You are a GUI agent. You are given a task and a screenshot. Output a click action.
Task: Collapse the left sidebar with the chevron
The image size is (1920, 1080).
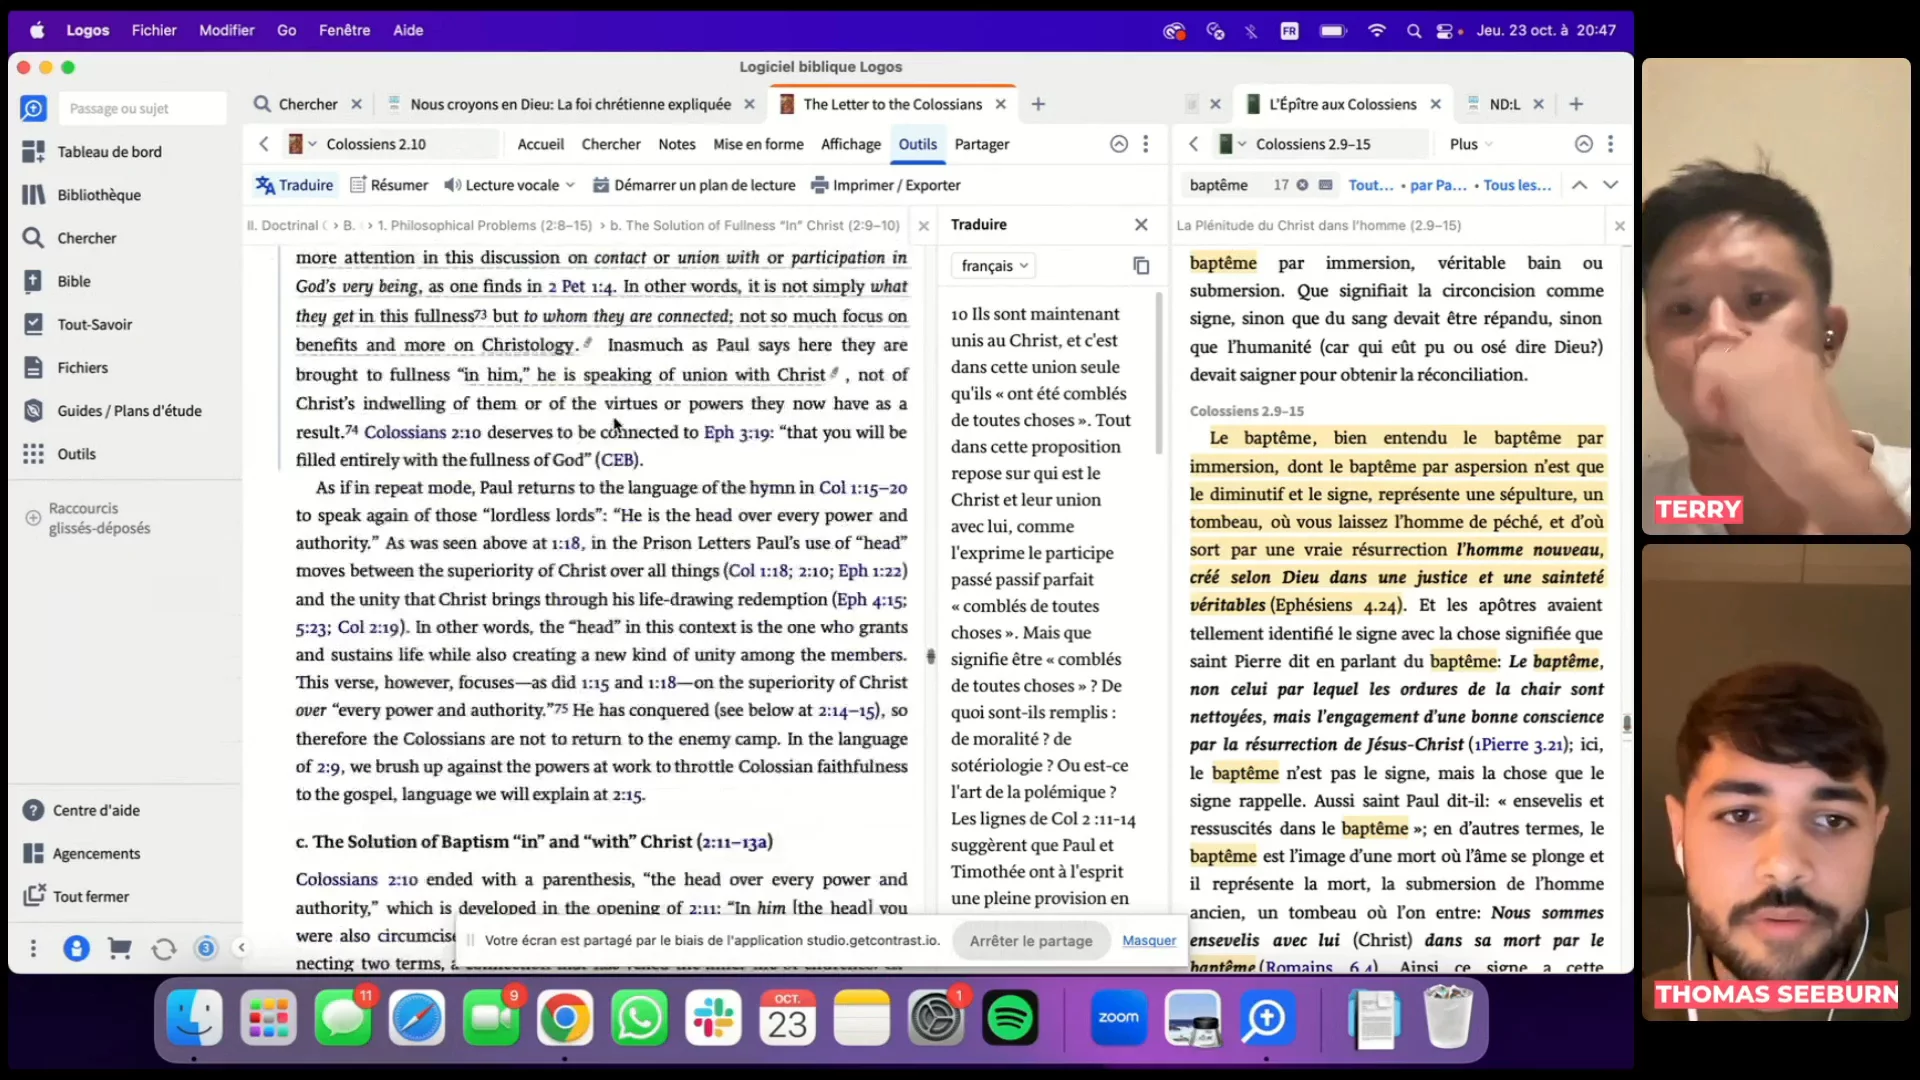[241, 947]
